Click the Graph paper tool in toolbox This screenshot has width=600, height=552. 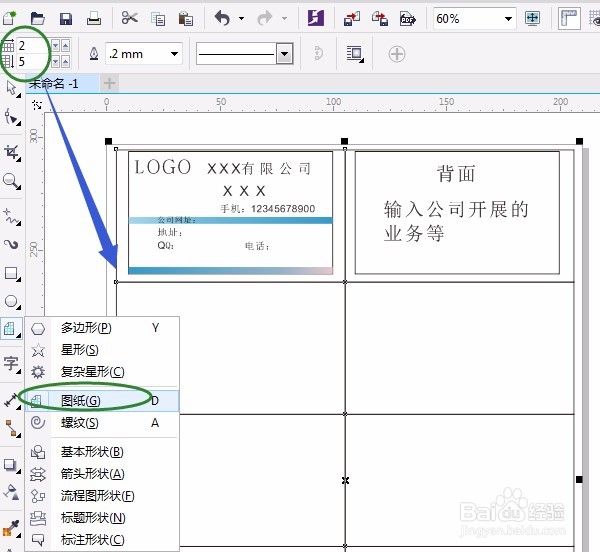click(11, 329)
